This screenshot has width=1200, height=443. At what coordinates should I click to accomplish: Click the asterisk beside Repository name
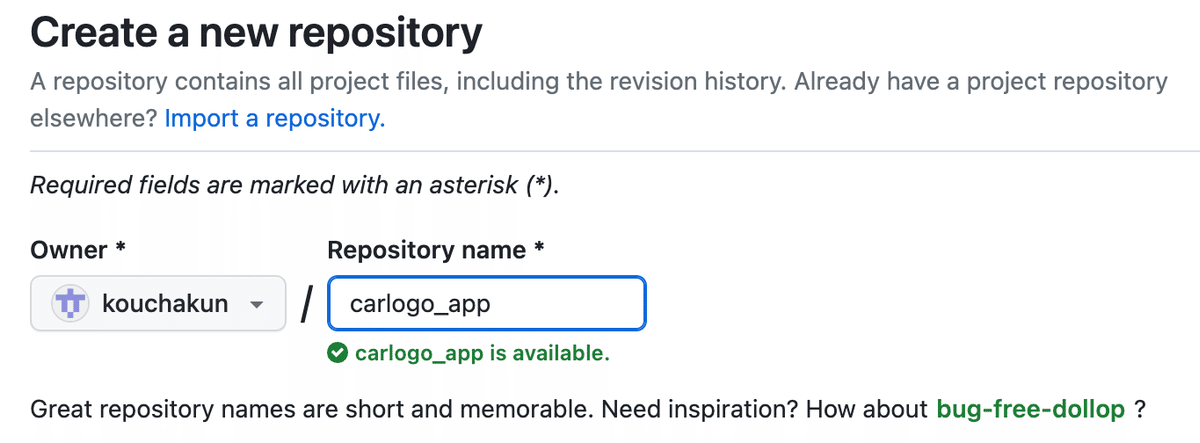pyautogui.click(x=539, y=247)
